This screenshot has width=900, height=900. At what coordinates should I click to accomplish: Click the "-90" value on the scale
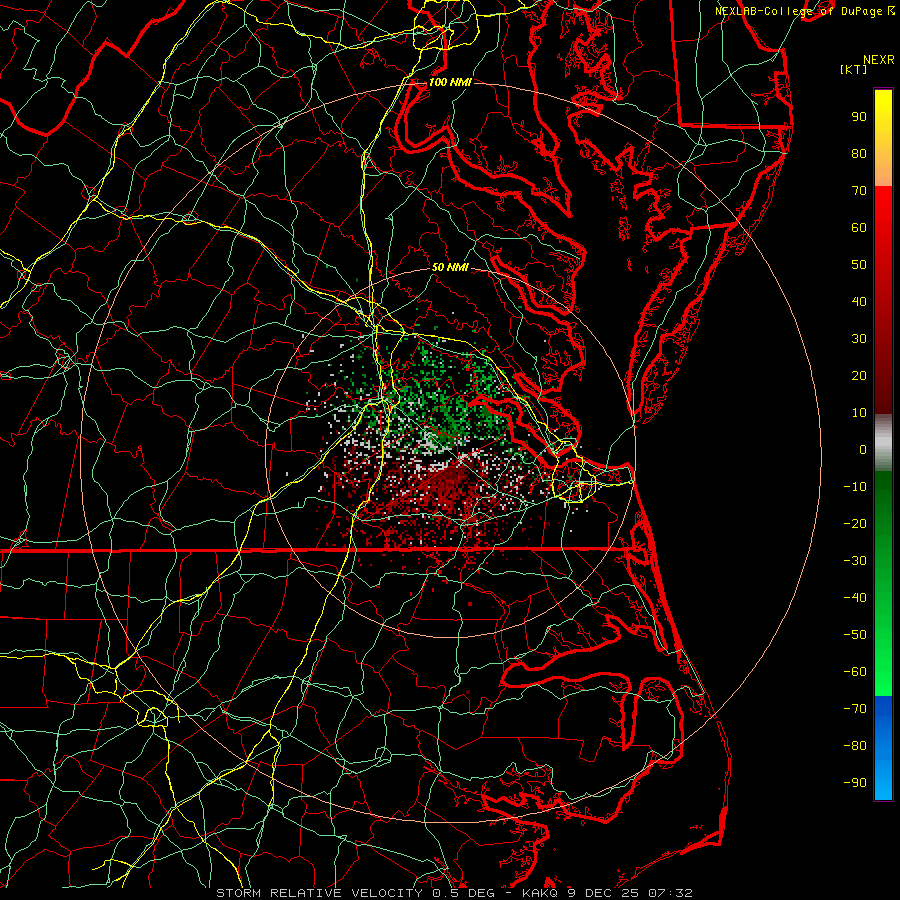coord(855,783)
